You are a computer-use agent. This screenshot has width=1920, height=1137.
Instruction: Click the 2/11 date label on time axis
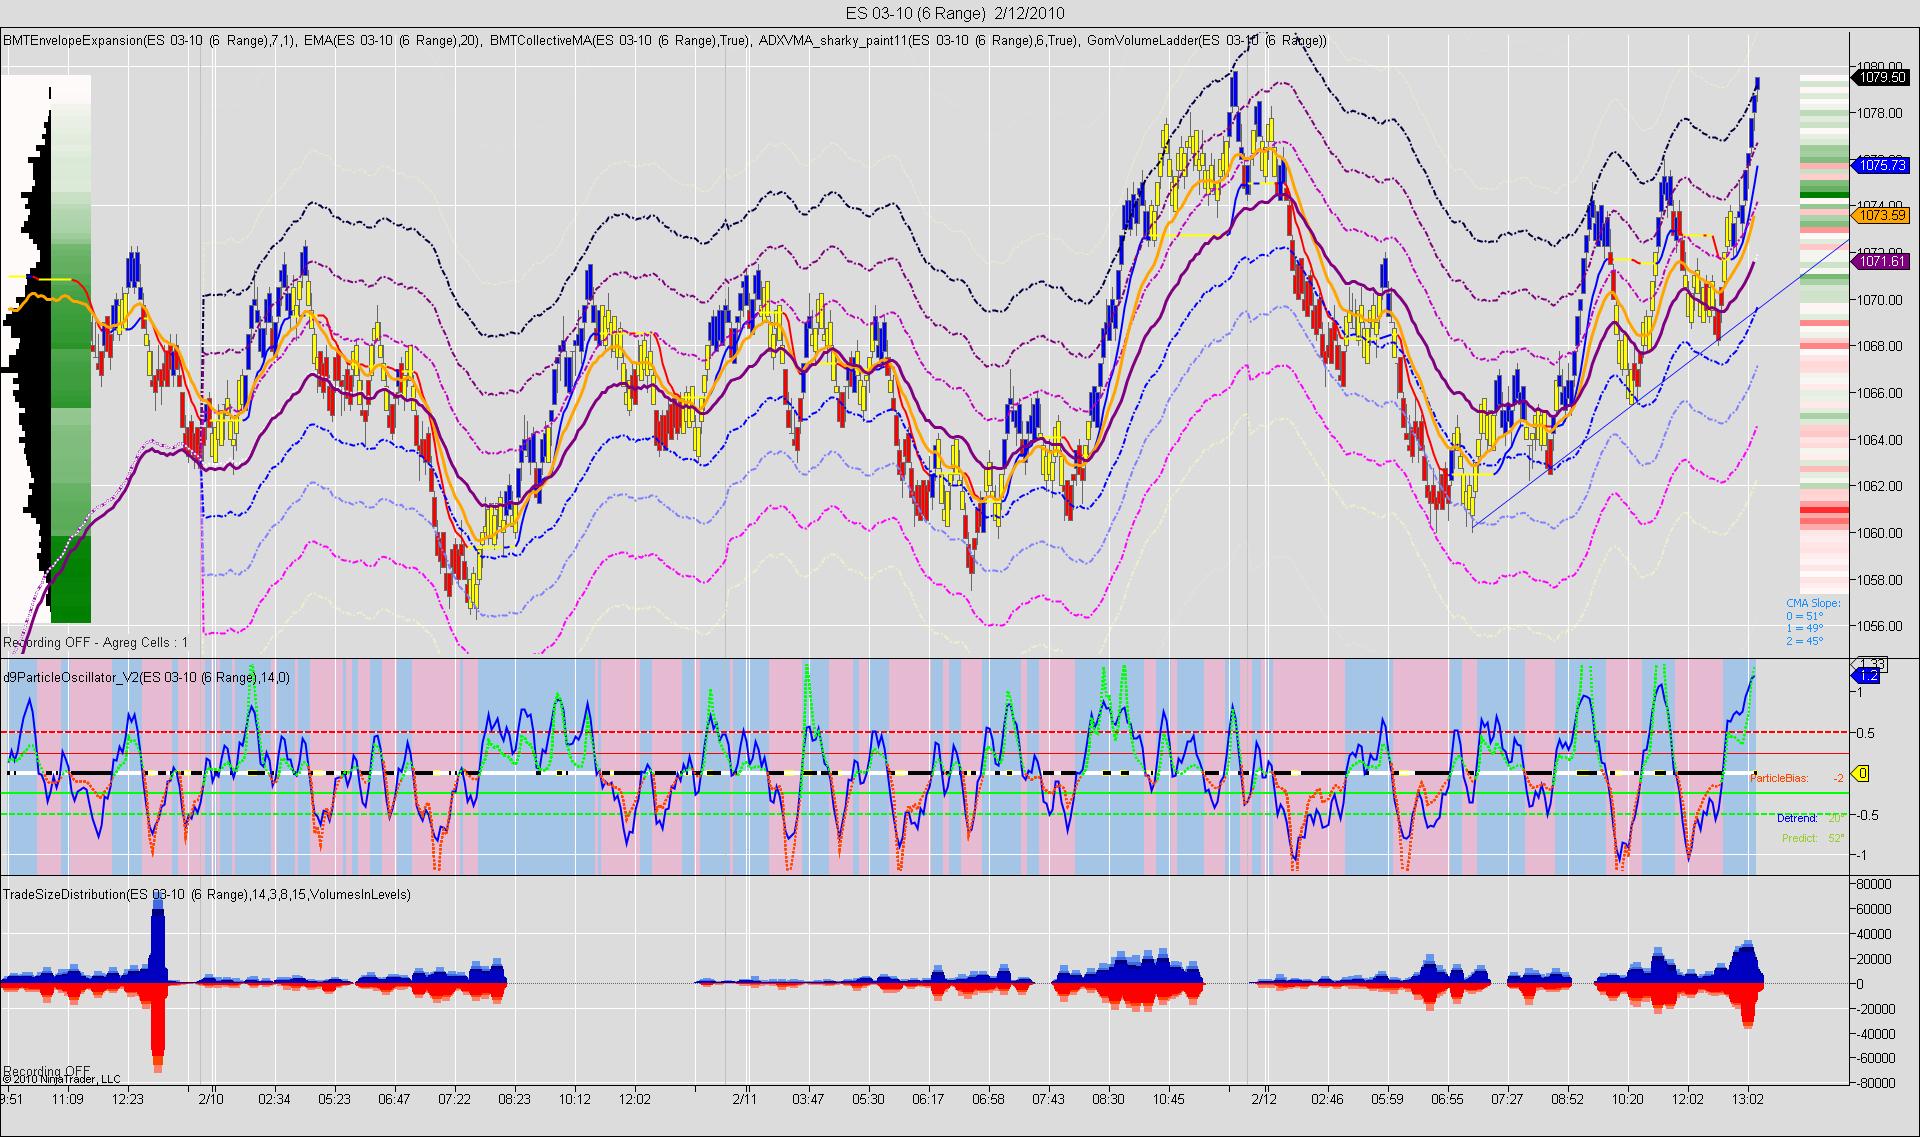(x=745, y=1098)
